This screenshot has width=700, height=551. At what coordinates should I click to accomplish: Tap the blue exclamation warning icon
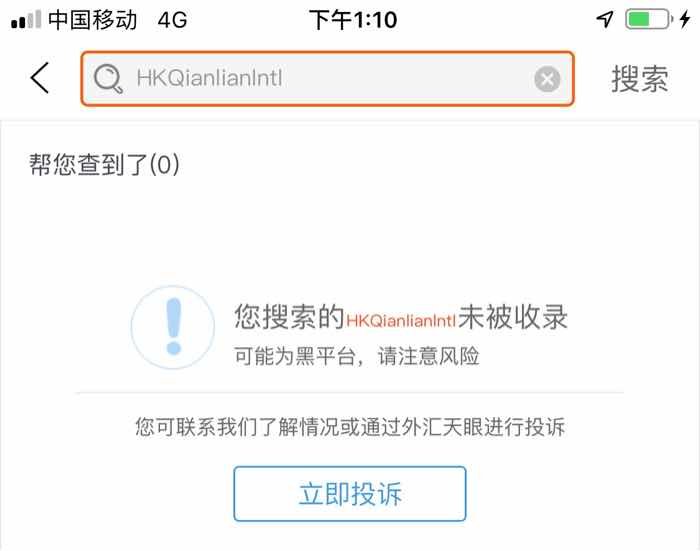173,327
